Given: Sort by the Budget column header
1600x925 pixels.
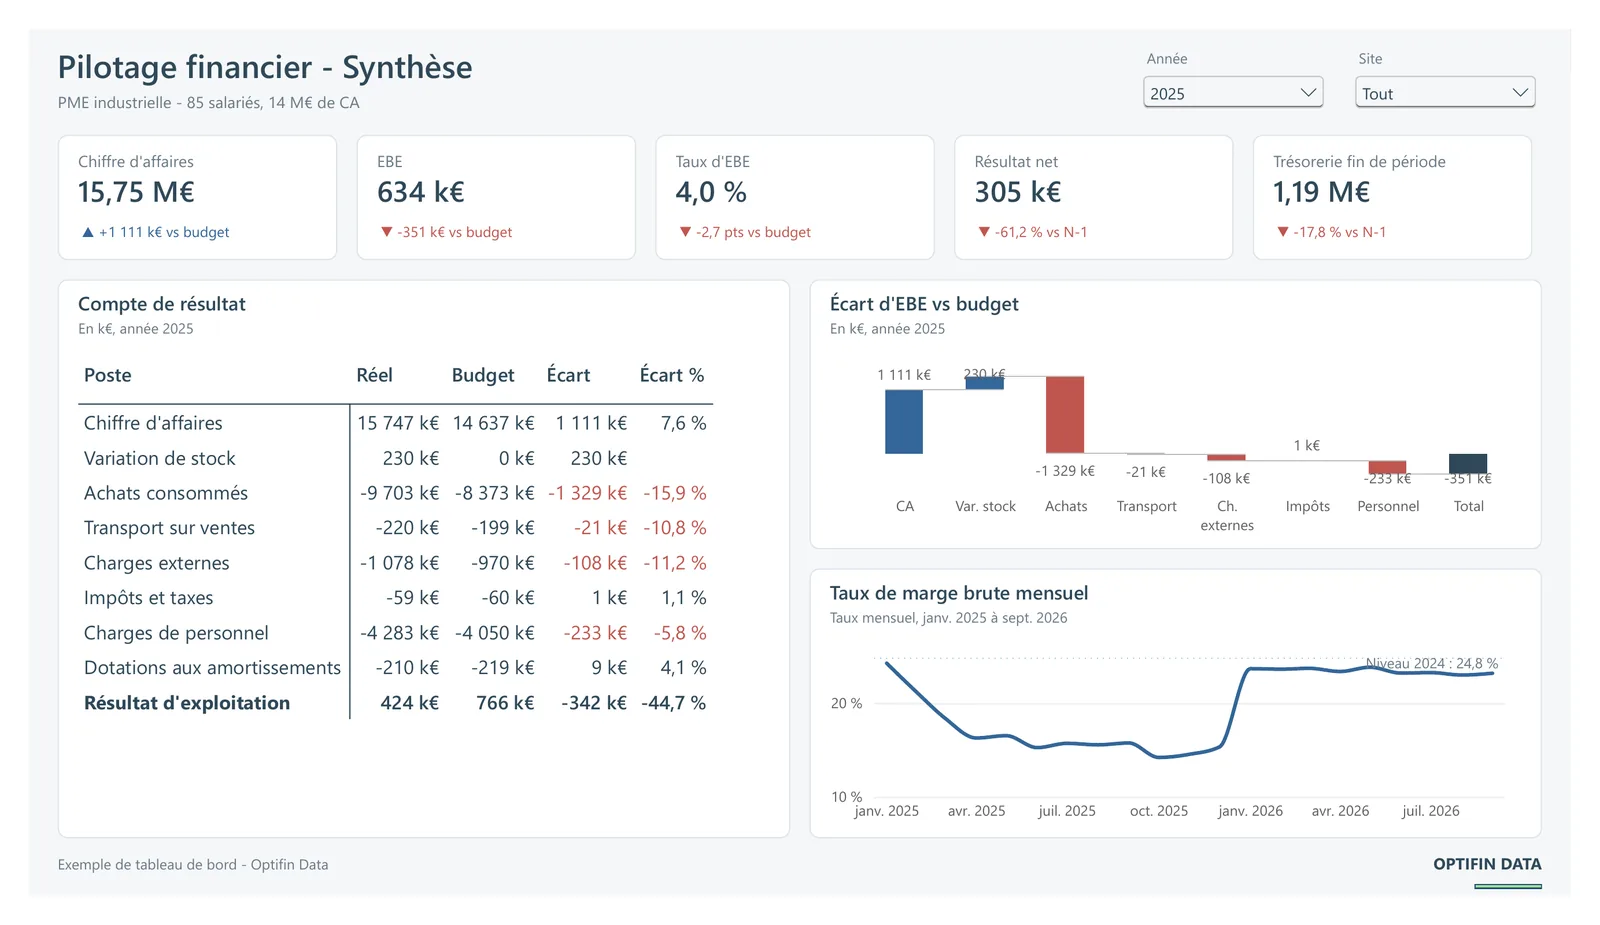Looking at the screenshot, I should click(483, 375).
